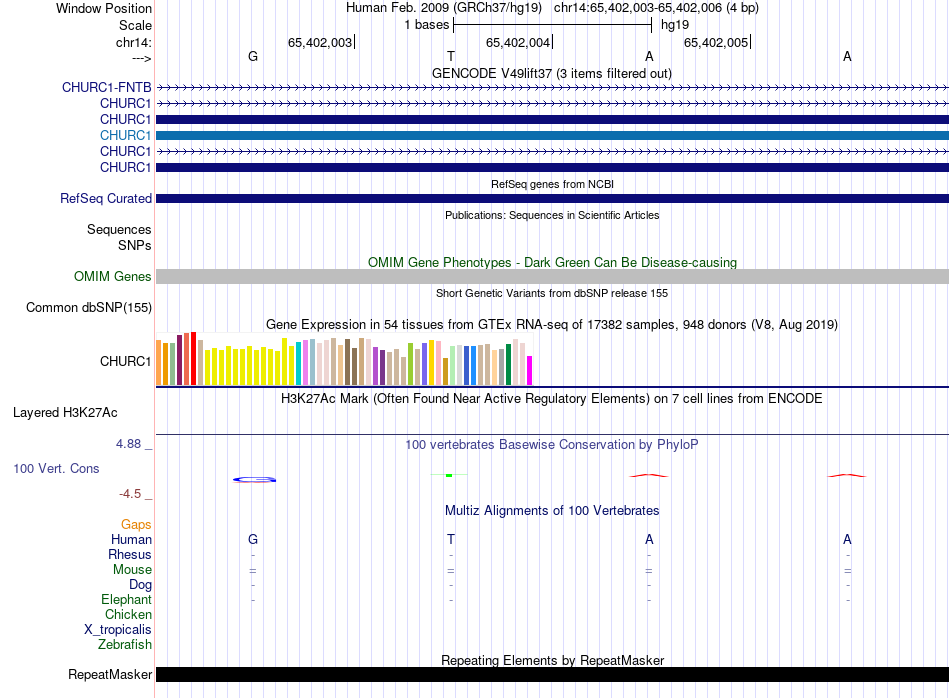
Task: Click the 65,402,004 position marker
Action: (x=518, y=42)
